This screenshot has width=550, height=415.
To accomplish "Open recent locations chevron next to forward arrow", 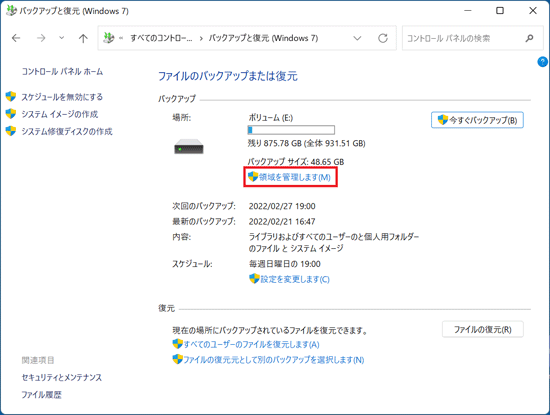I will coord(61,38).
